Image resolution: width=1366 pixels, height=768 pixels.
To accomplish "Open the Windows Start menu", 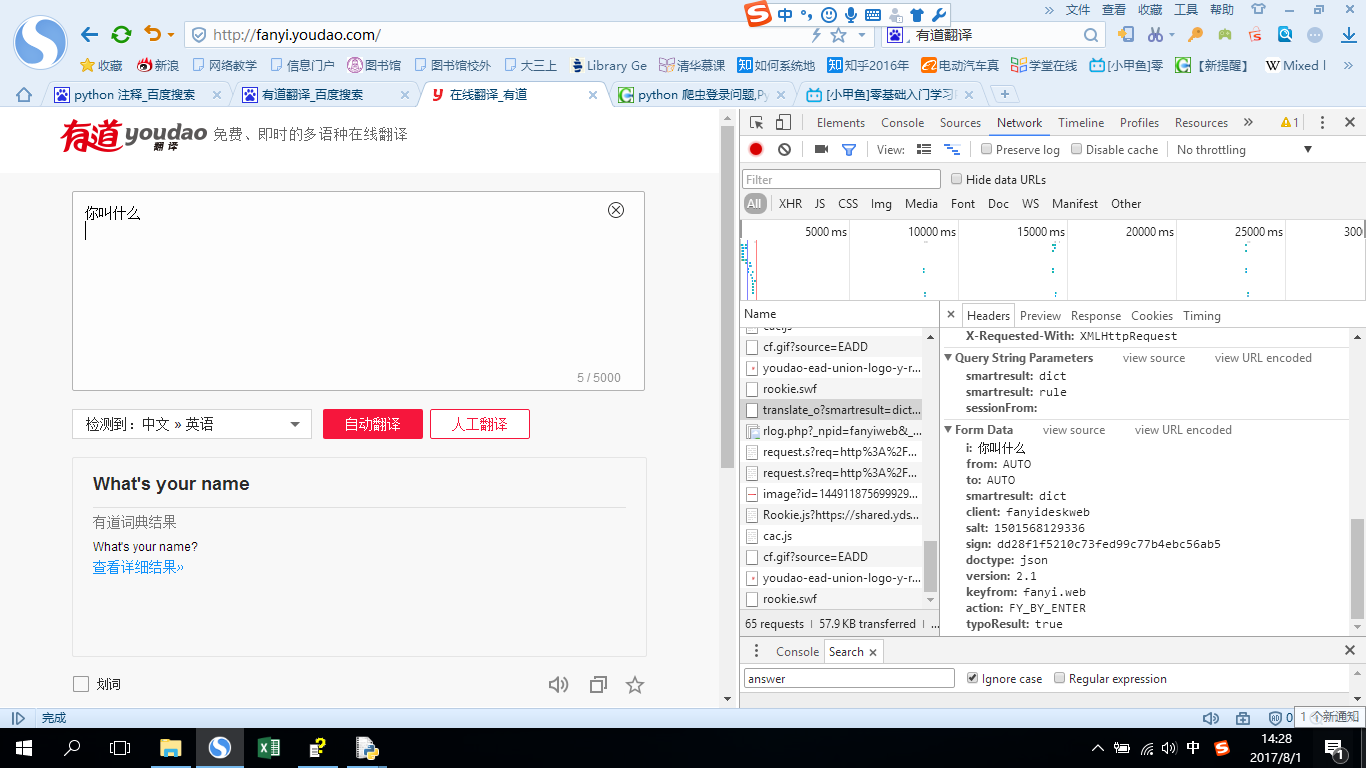I will [x=23, y=747].
